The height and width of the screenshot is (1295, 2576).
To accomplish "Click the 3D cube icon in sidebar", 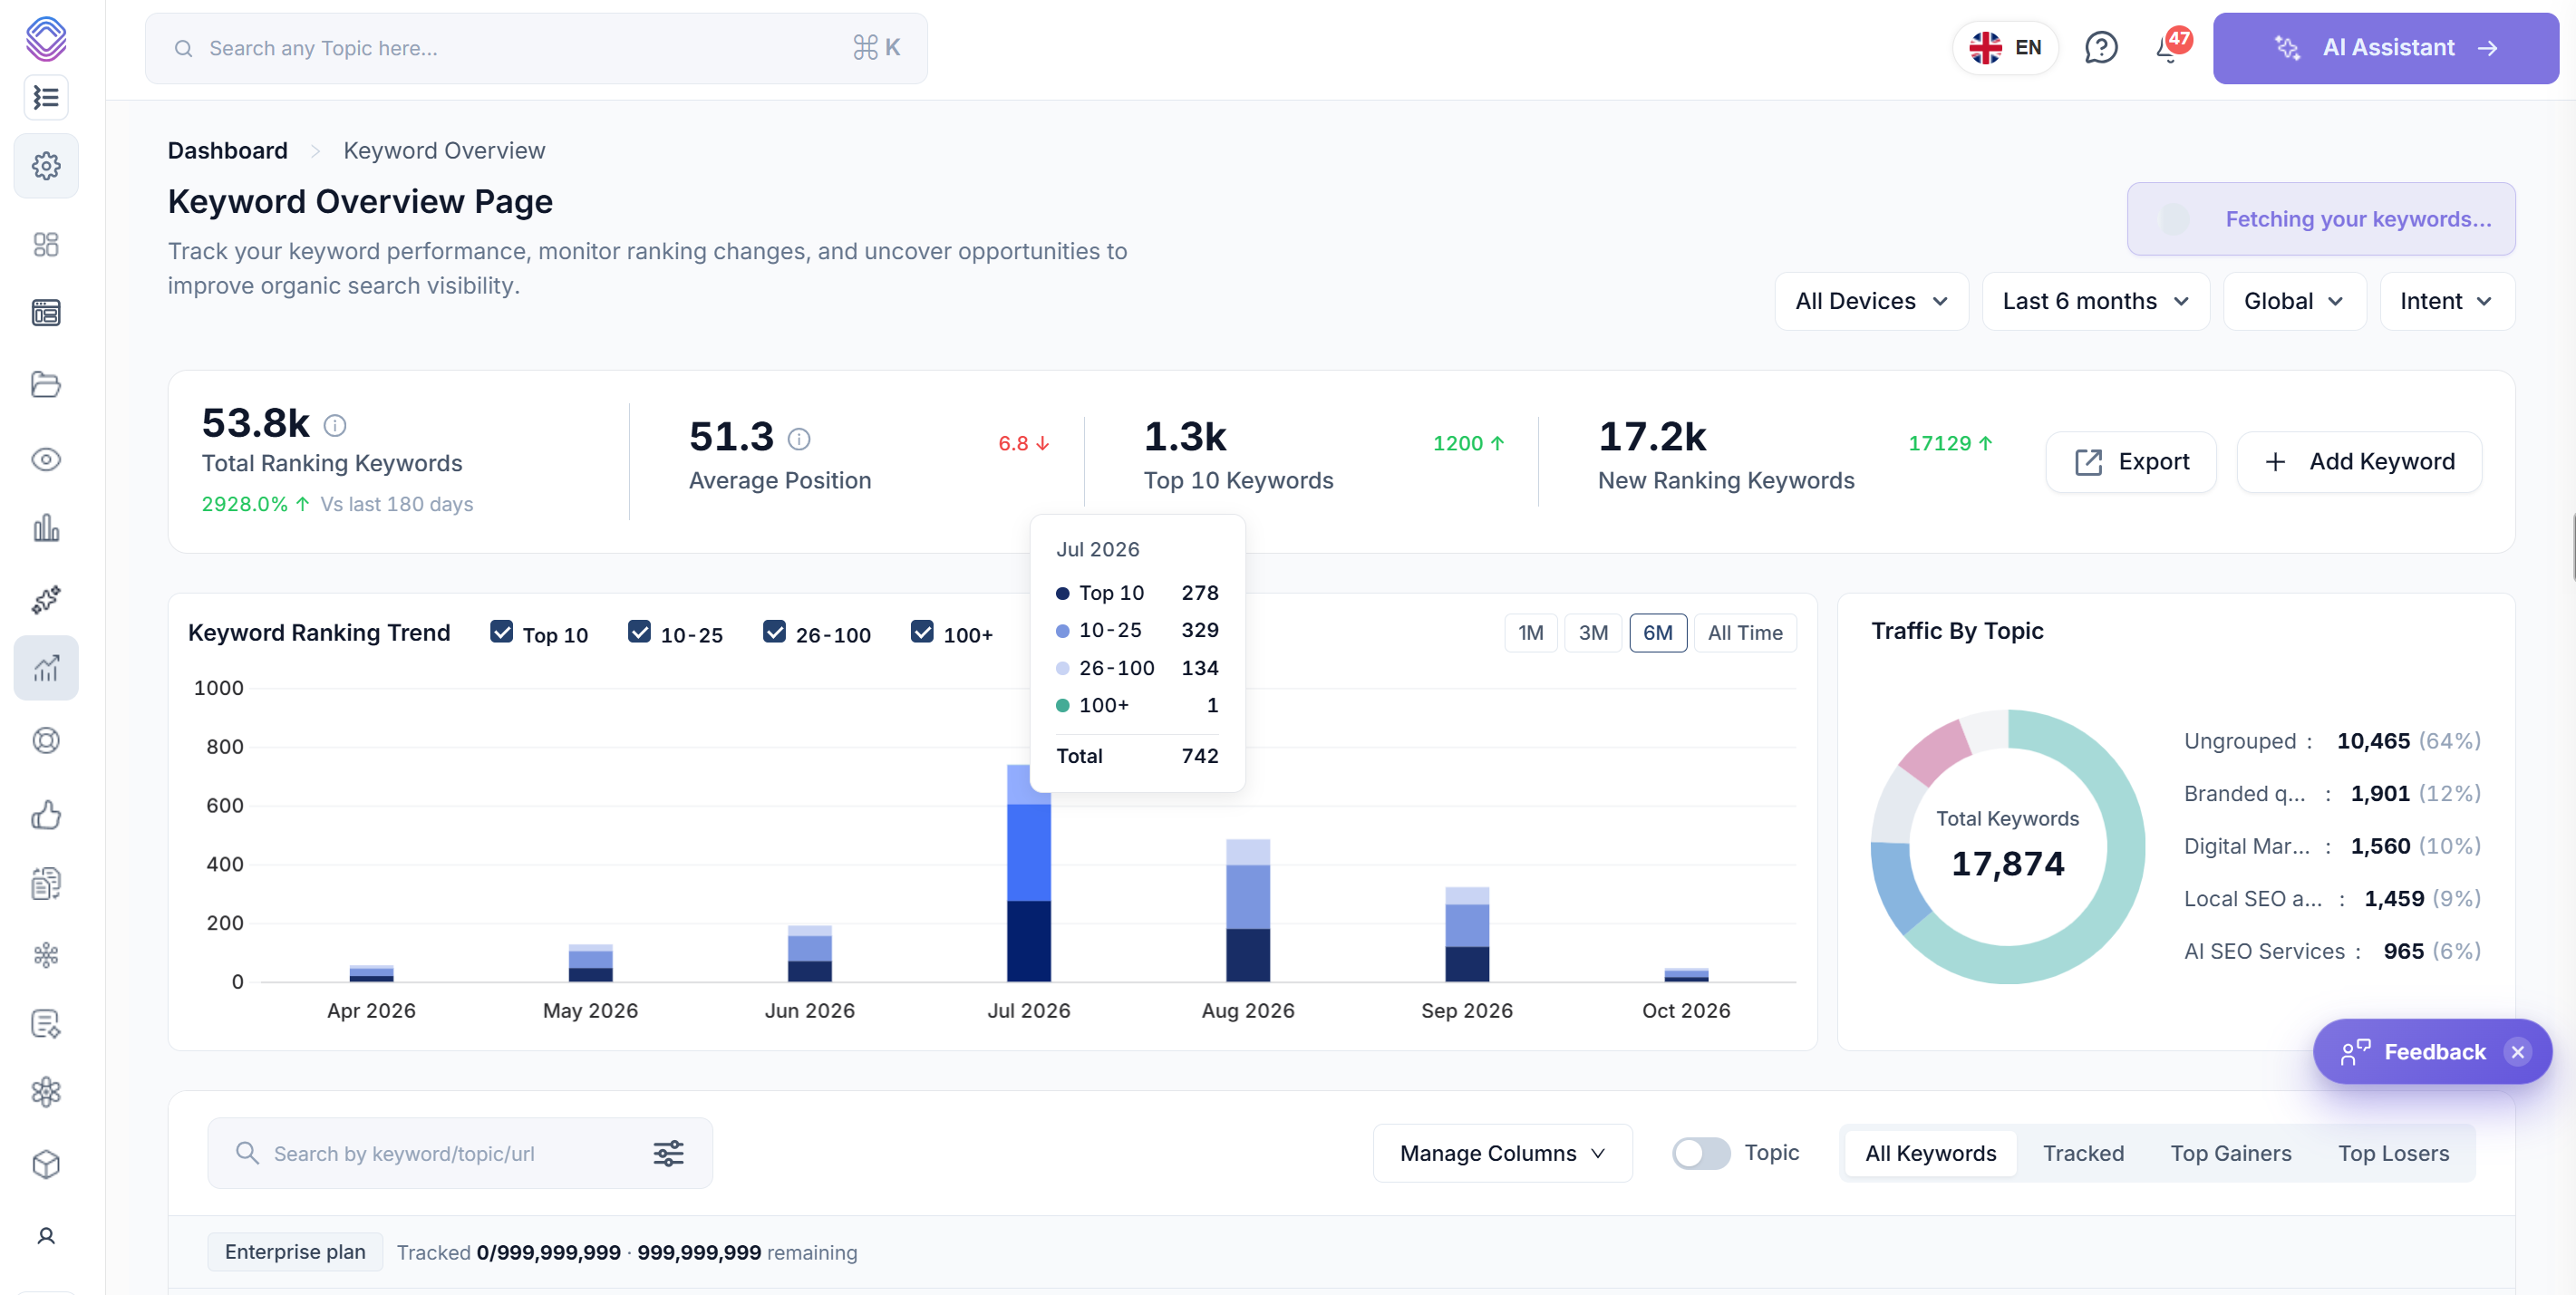I will (x=46, y=1164).
